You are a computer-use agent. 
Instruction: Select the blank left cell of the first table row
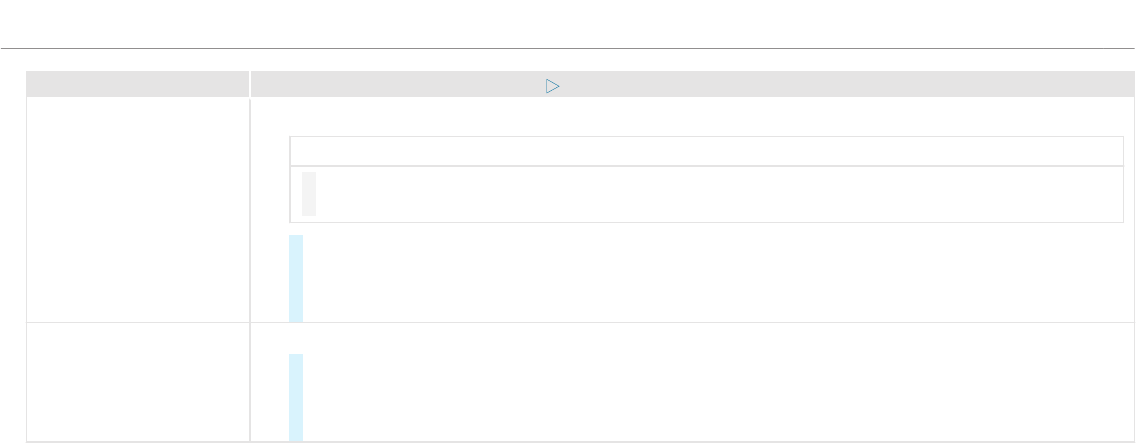coord(138,210)
